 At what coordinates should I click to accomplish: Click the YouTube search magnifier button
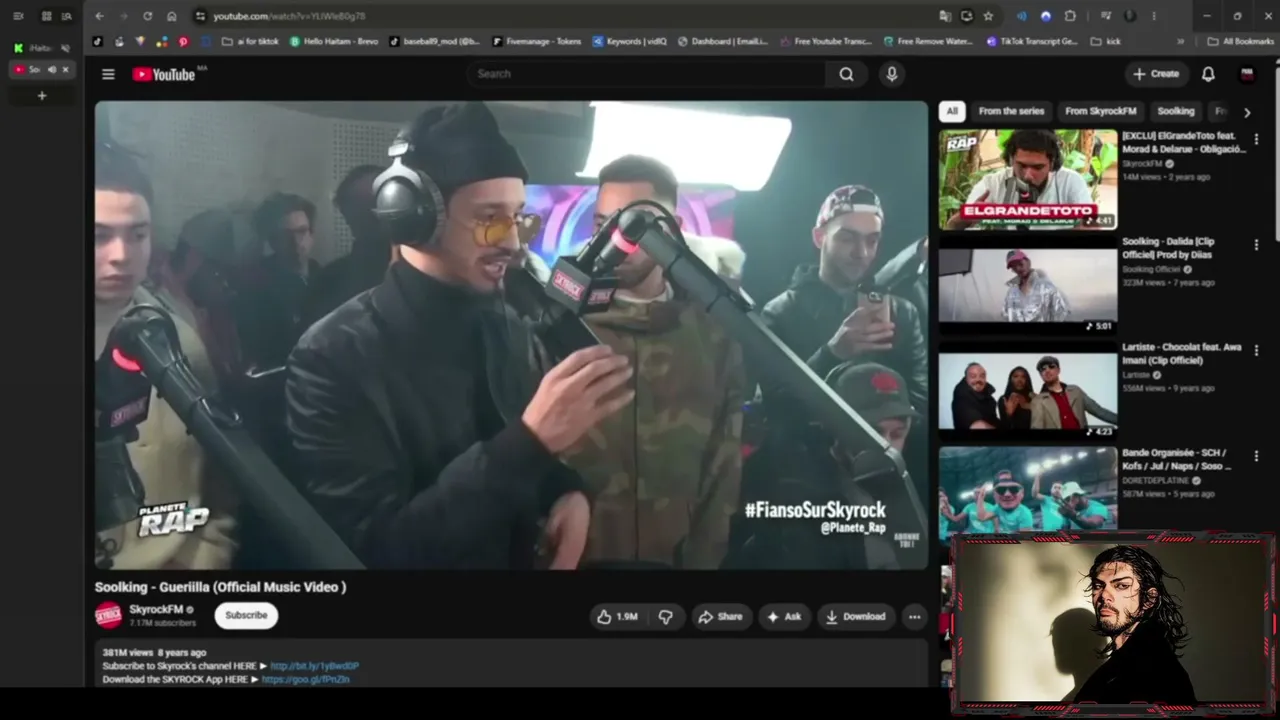846,74
